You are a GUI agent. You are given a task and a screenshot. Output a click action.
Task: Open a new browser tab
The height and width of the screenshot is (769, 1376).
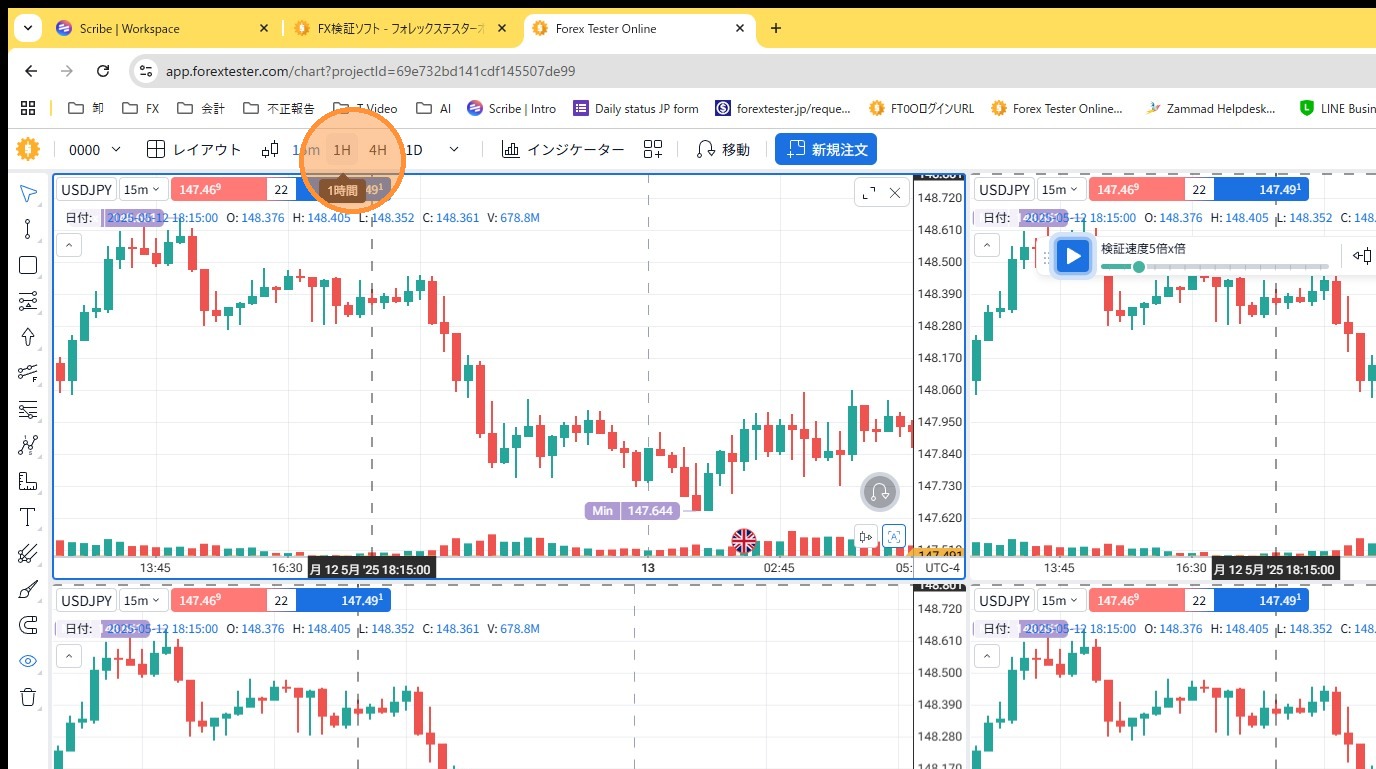[x=776, y=28]
